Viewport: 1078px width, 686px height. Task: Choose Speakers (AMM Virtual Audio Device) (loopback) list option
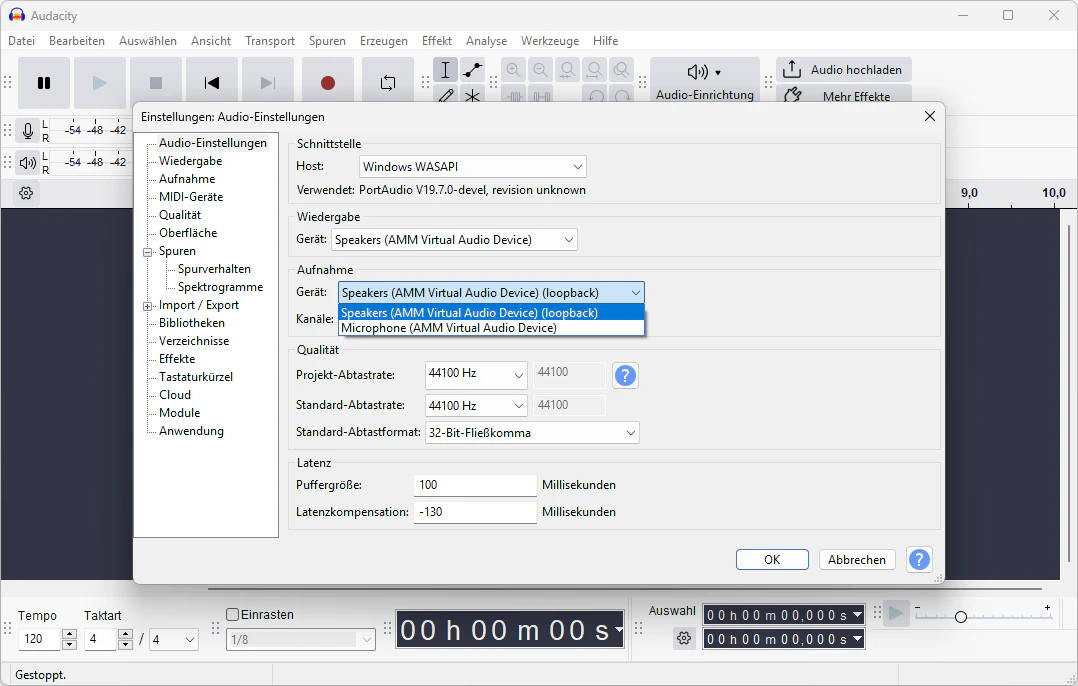(492, 313)
